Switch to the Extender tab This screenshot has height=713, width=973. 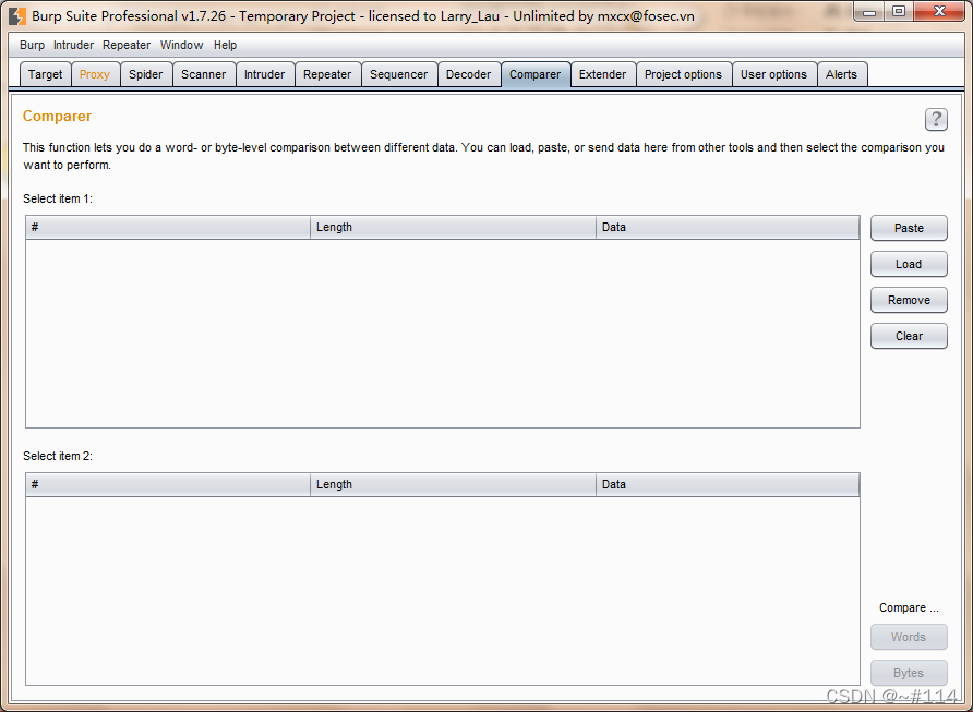click(603, 74)
